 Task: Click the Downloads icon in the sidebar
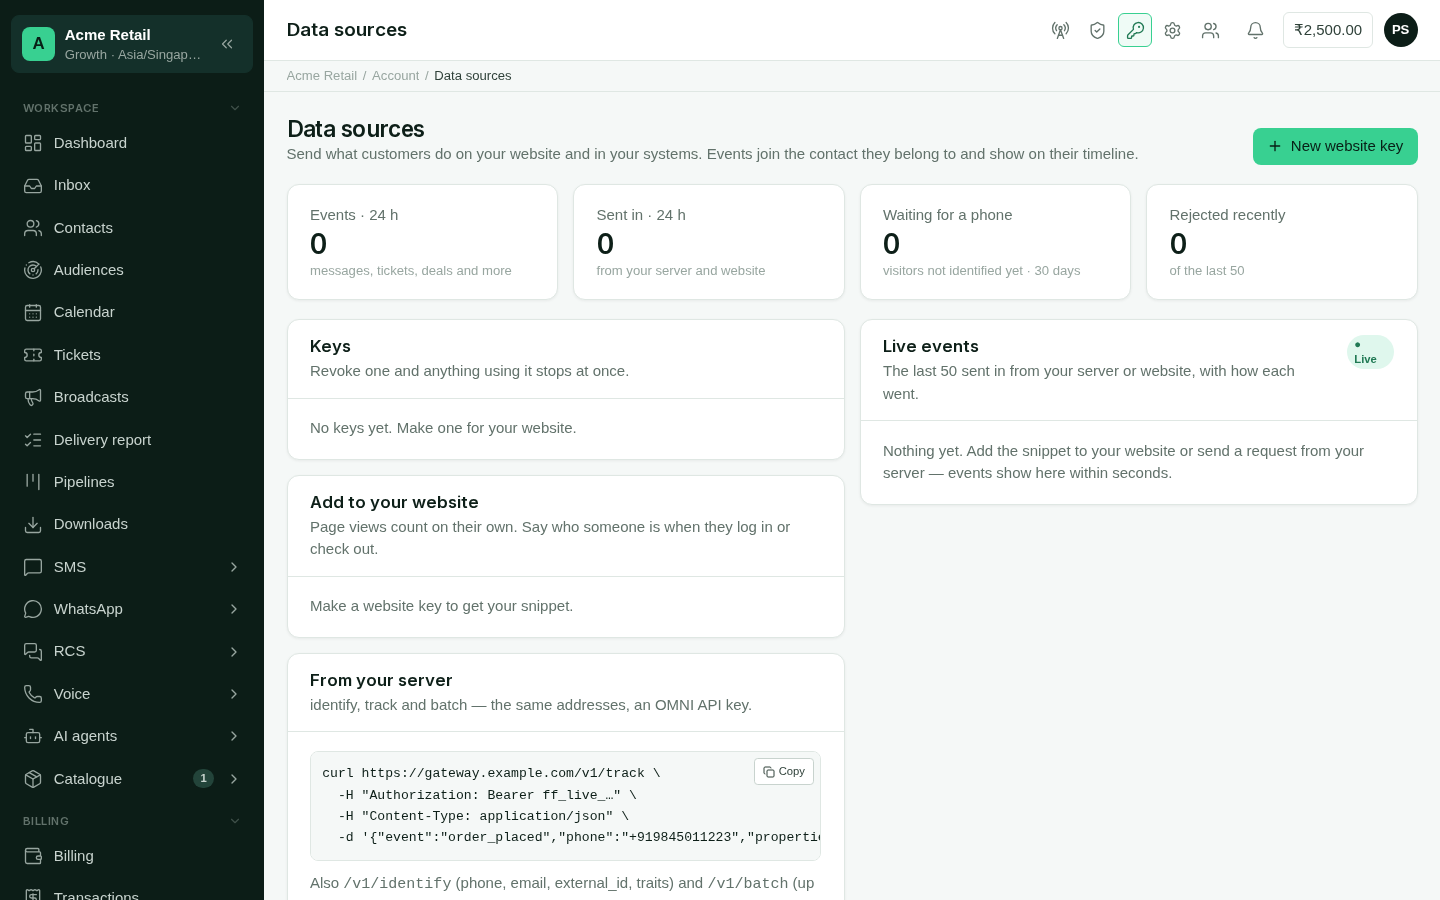pyautogui.click(x=33, y=524)
